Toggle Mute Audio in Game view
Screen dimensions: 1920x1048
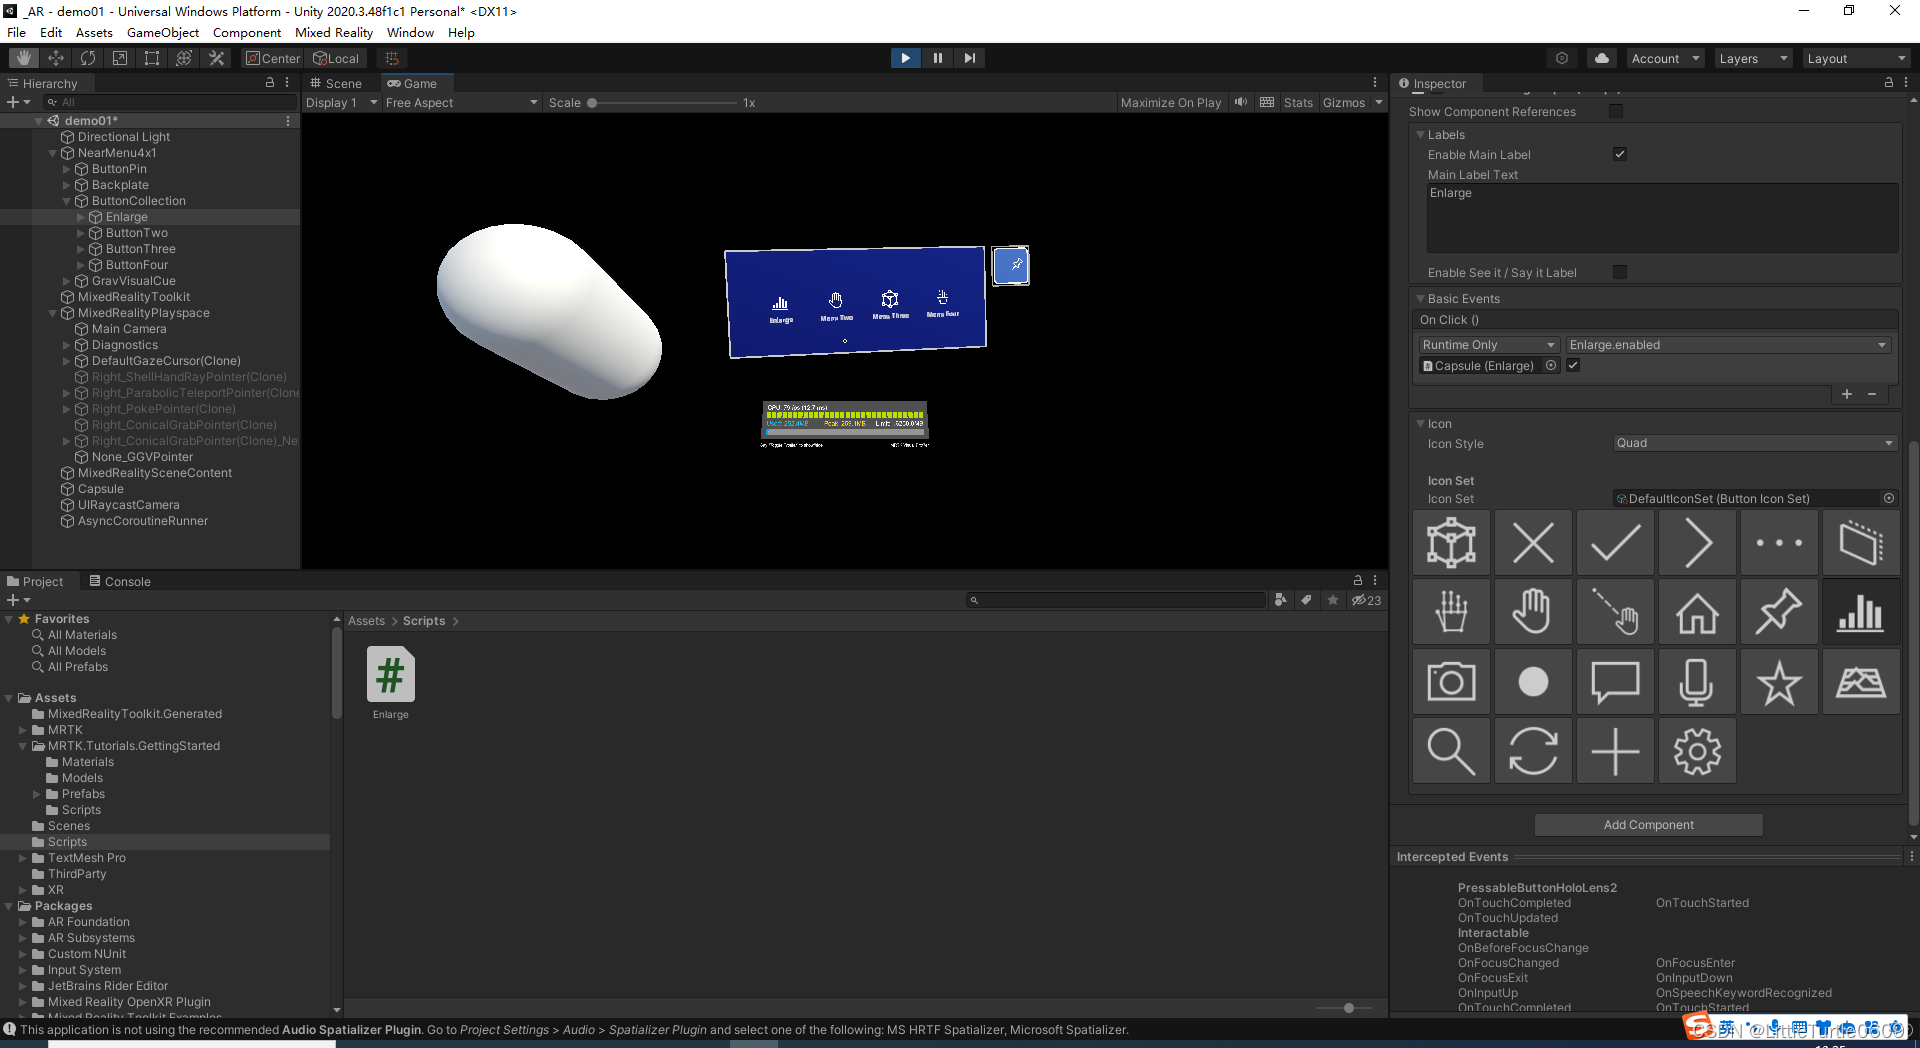1241,102
